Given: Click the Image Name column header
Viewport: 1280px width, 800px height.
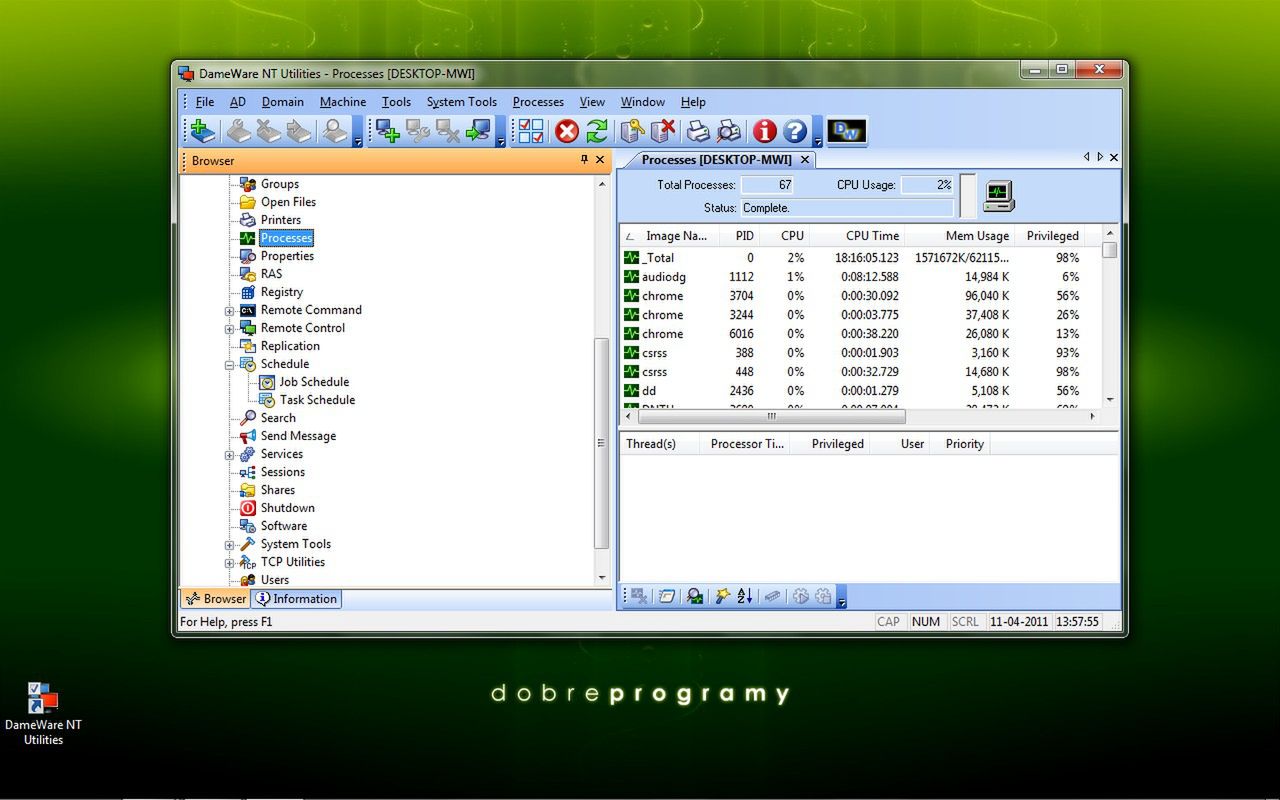Looking at the screenshot, I should click(x=669, y=236).
